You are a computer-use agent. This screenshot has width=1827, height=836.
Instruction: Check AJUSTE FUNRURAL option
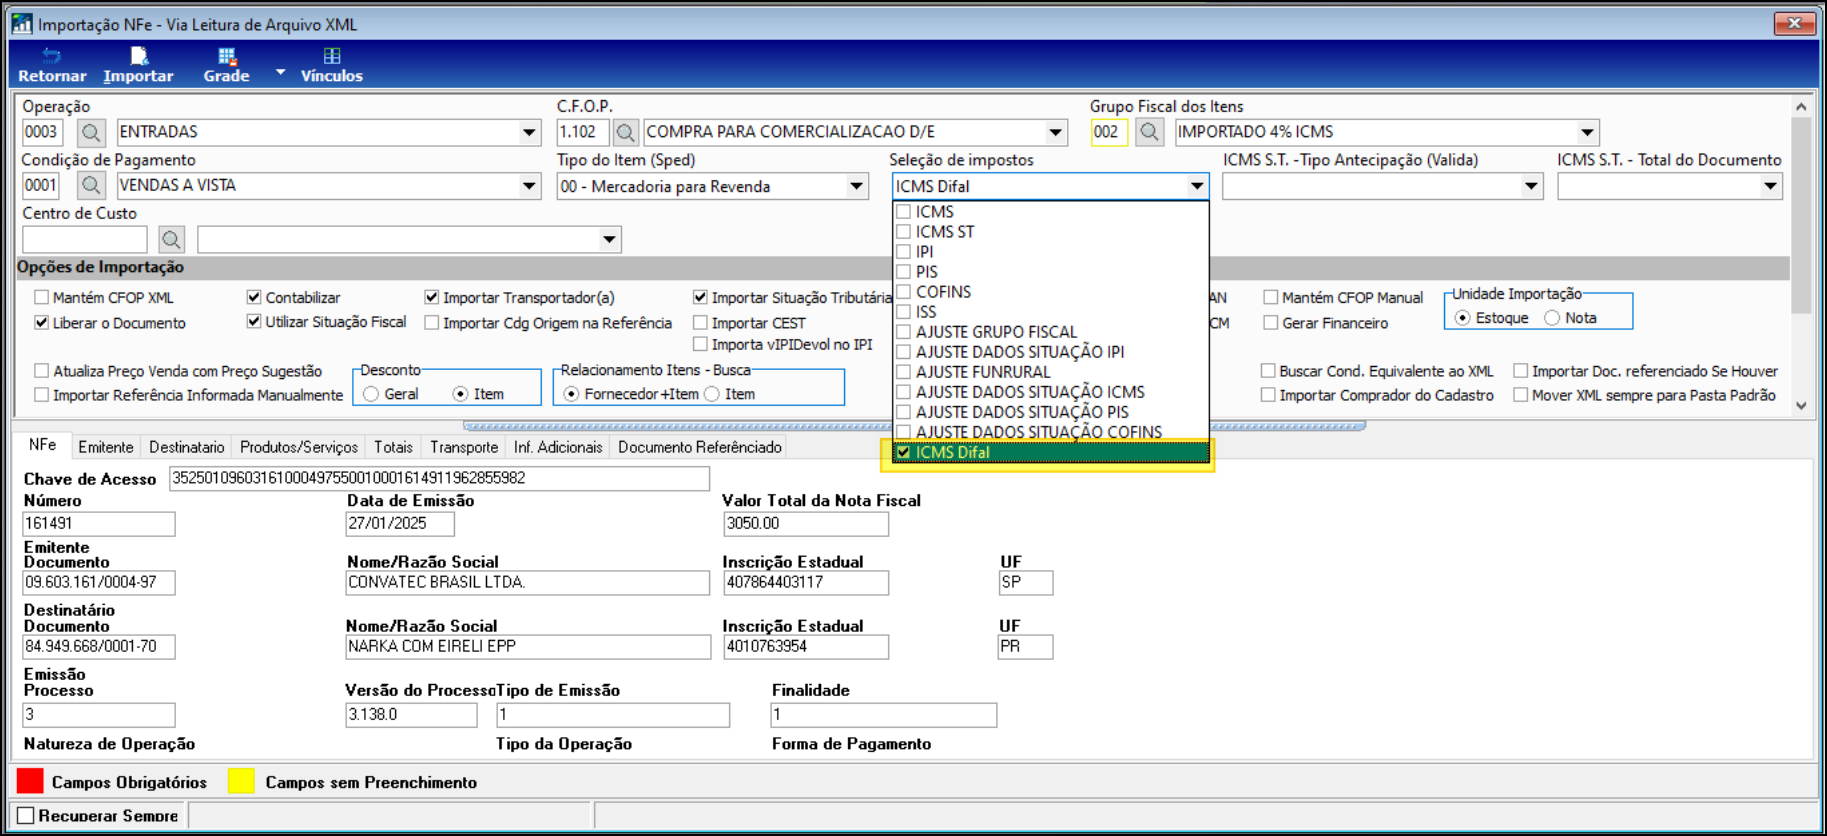[x=903, y=371]
